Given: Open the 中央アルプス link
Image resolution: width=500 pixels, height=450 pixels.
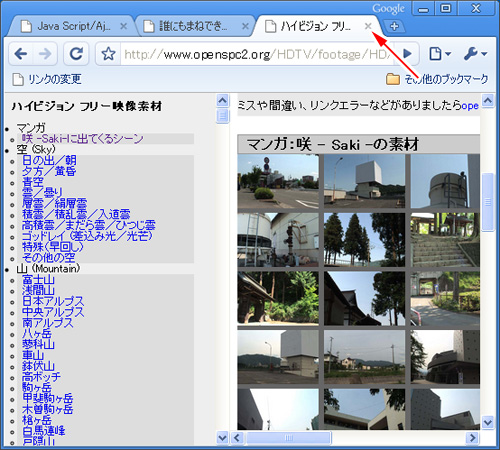Looking at the screenshot, I should (x=53, y=312).
